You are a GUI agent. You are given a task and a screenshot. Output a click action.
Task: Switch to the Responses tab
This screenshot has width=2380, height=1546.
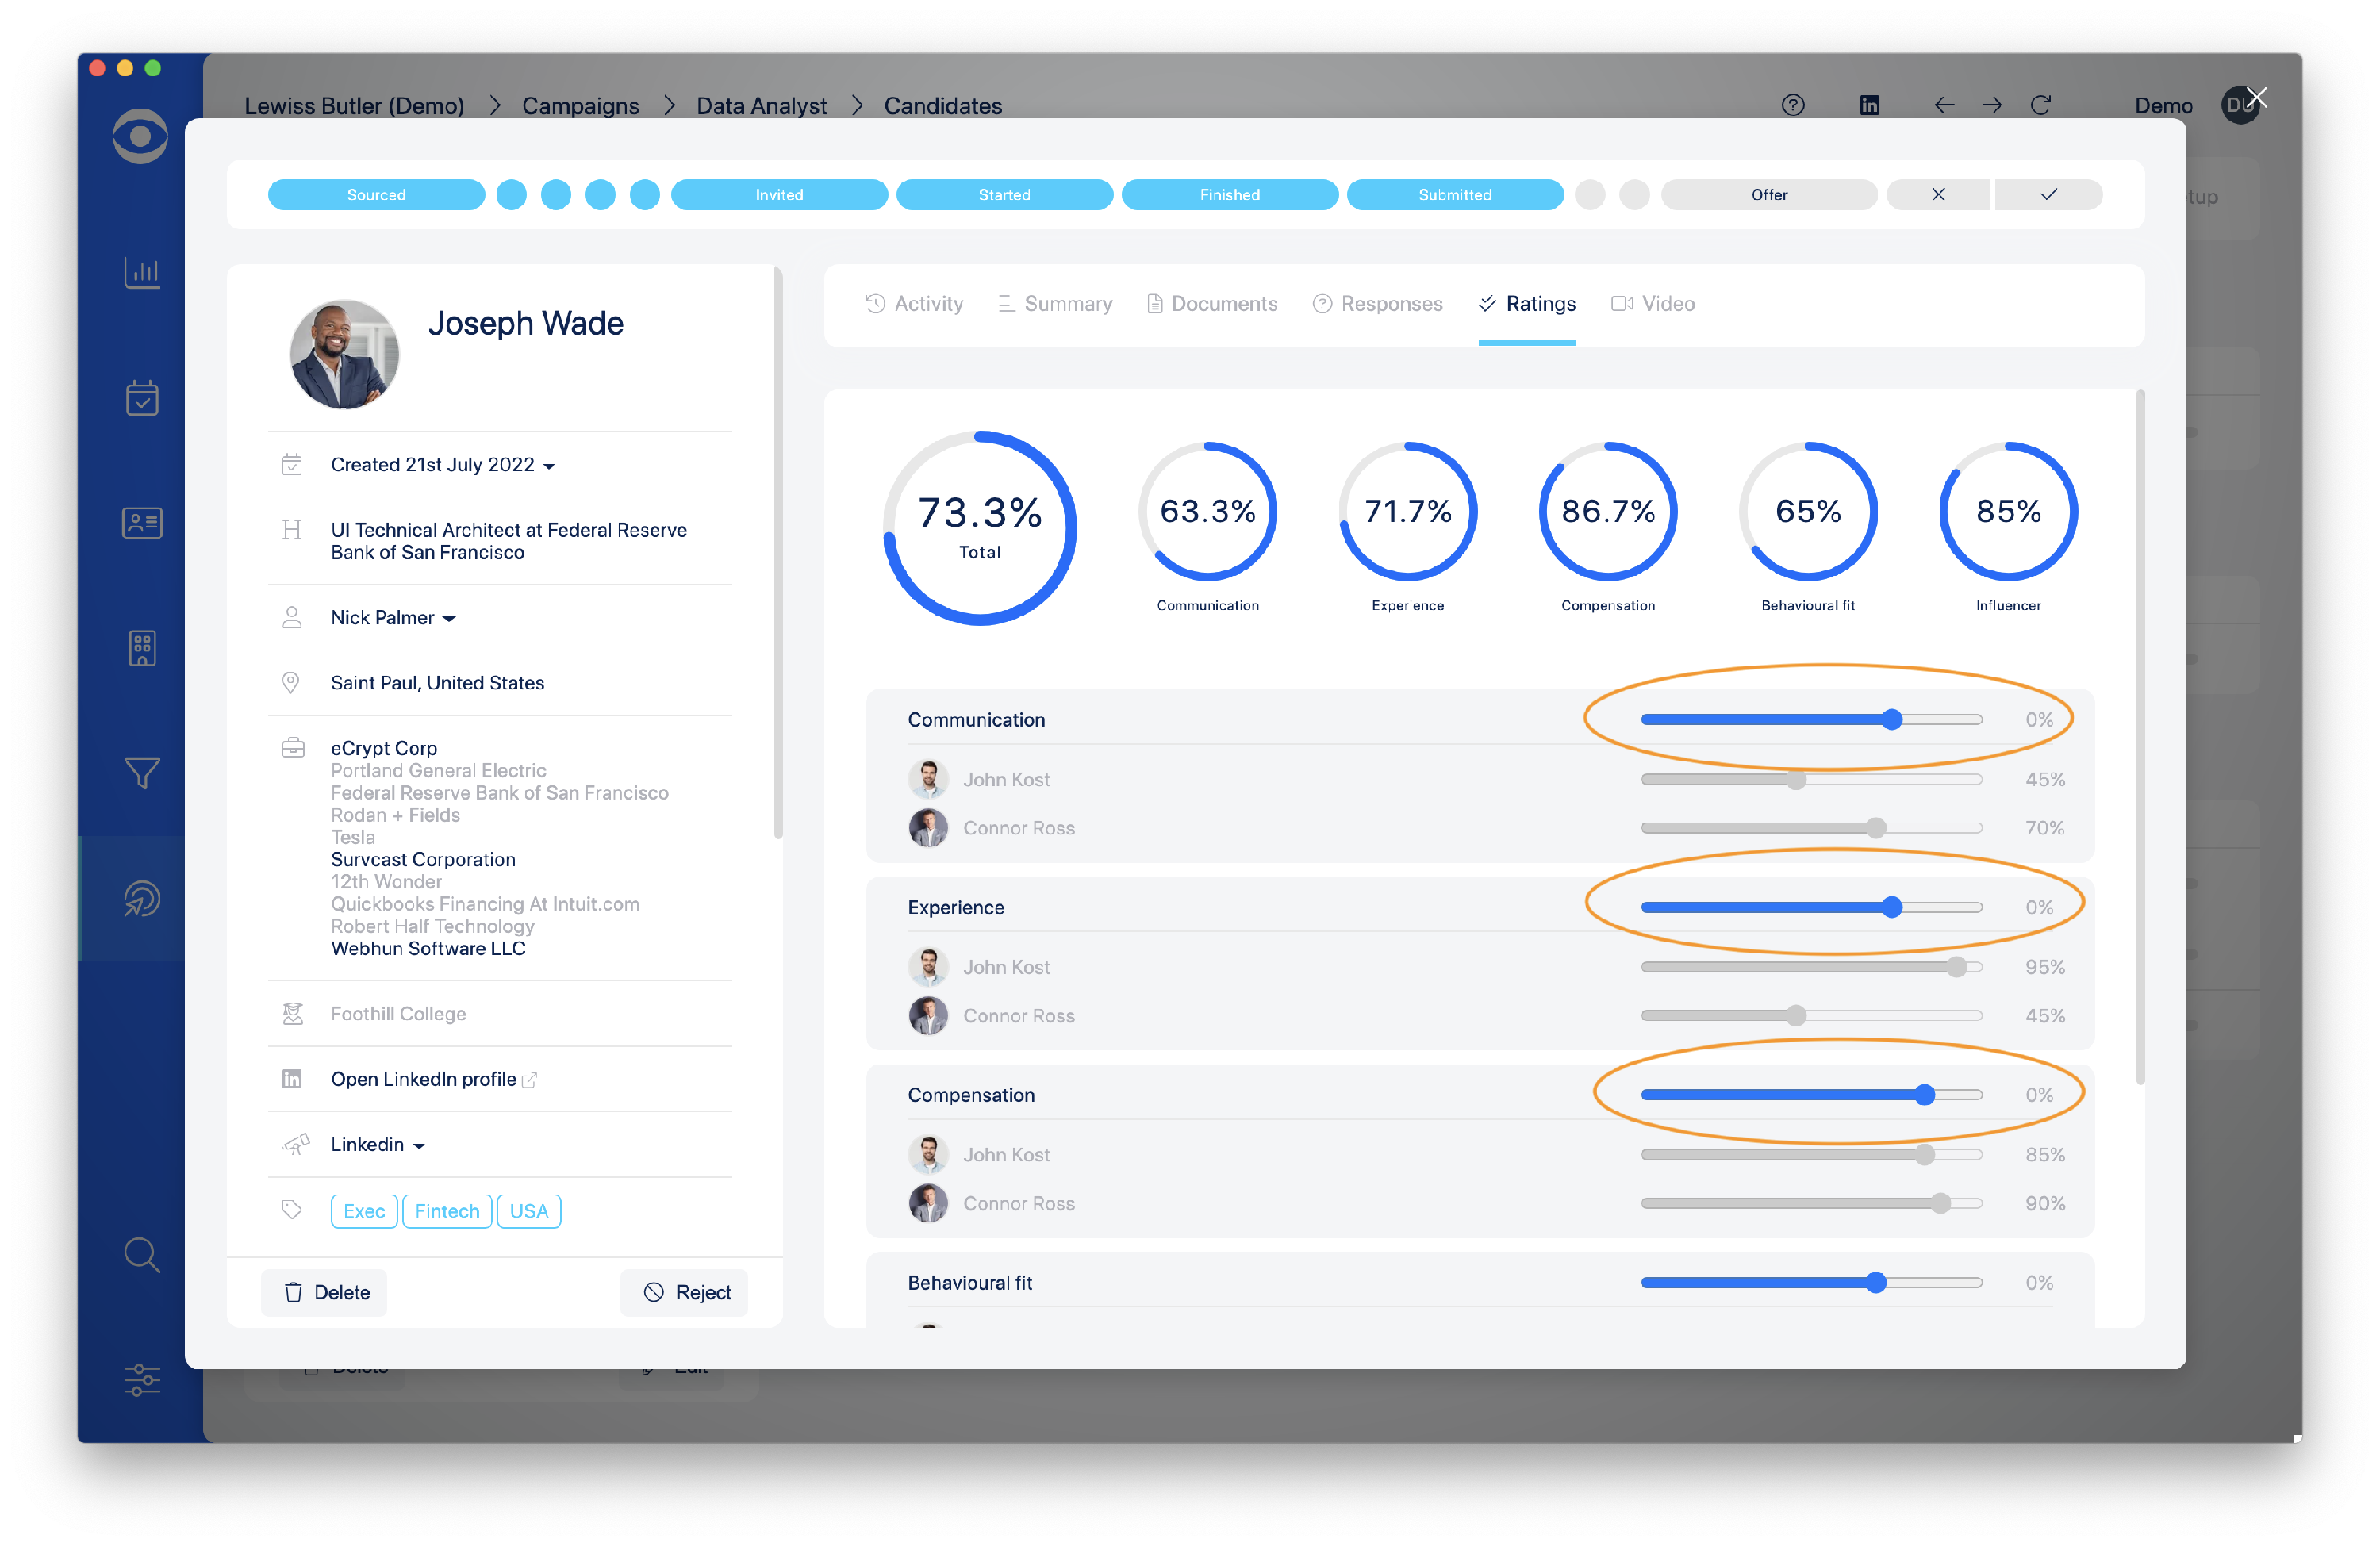pyautogui.click(x=1391, y=303)
